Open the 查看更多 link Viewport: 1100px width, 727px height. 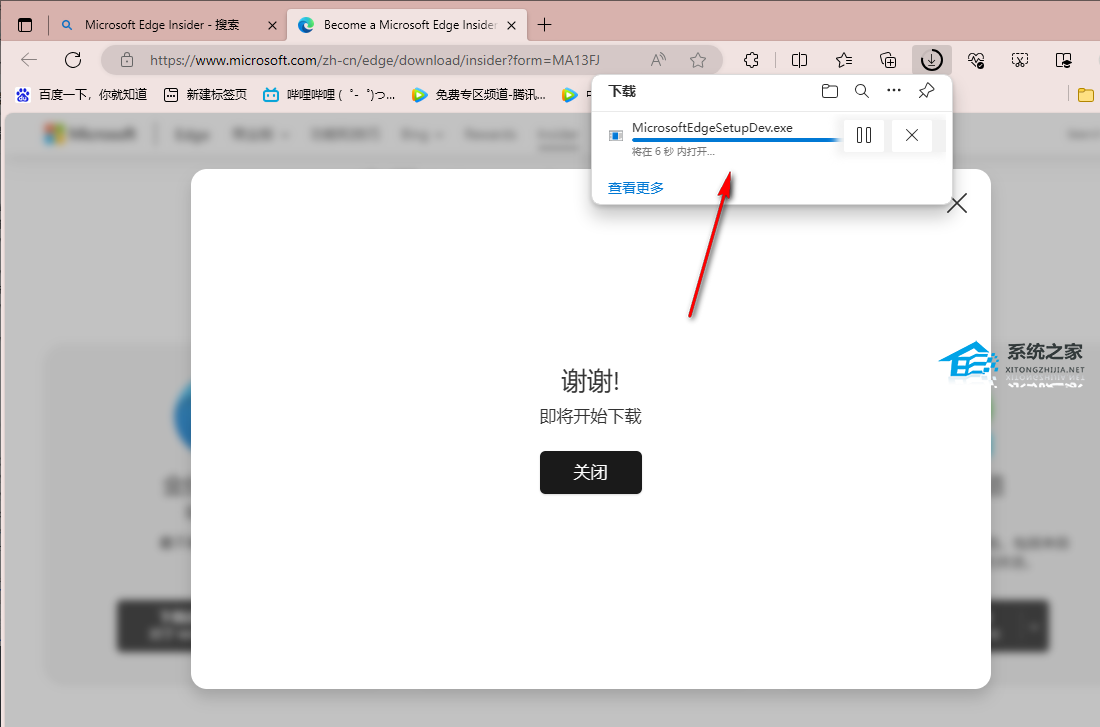pyautogui.click(x=636, y=187)
